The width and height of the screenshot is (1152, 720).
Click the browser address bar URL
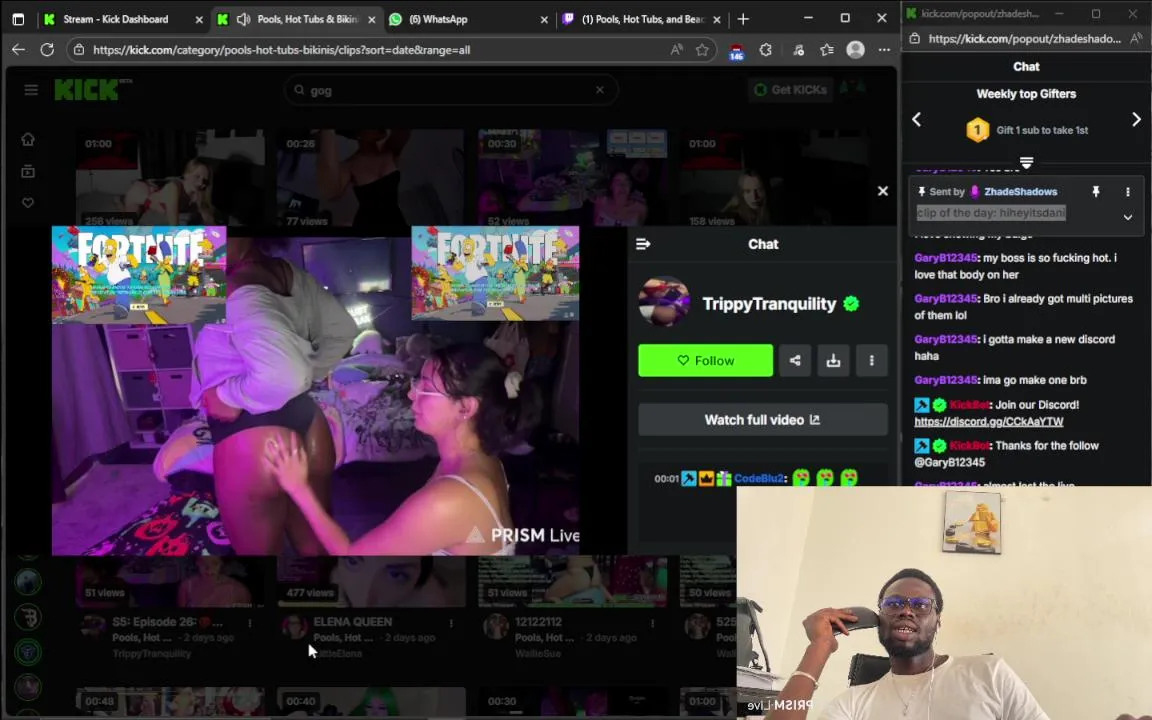pos(281,50)
